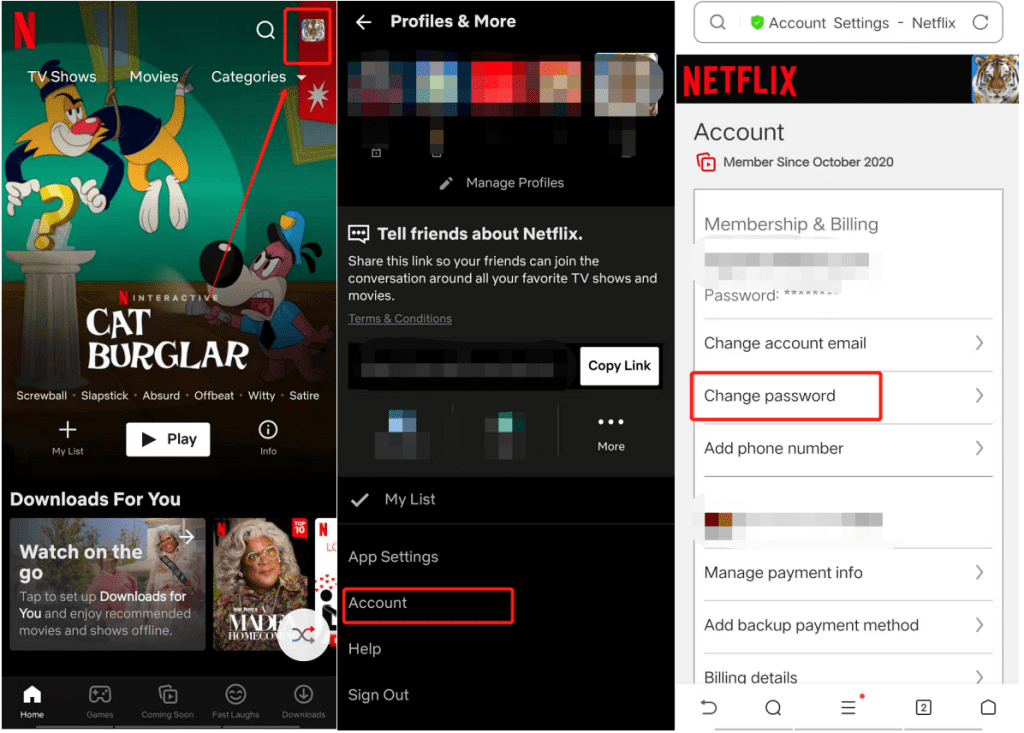Open the Madea Homecoming thumbnail
Viewport: 1024px width, 733px height.
261,584
